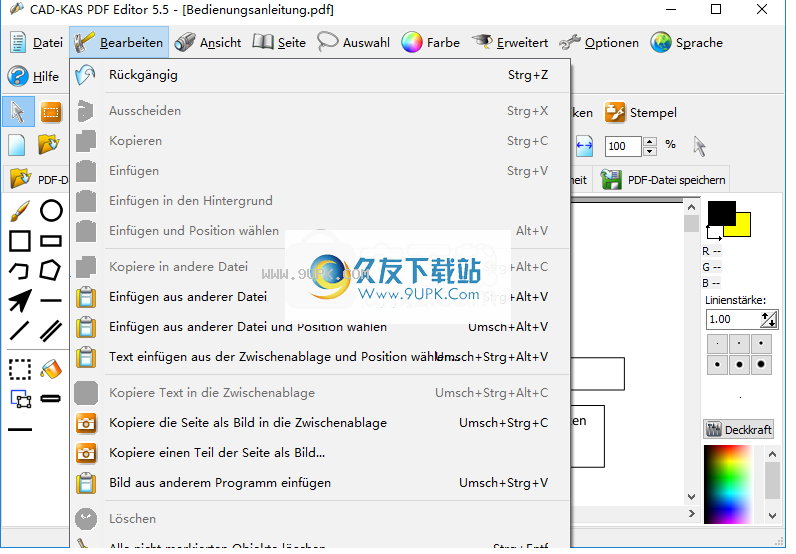Select the horizontal line tool

(x=51, y=301)
